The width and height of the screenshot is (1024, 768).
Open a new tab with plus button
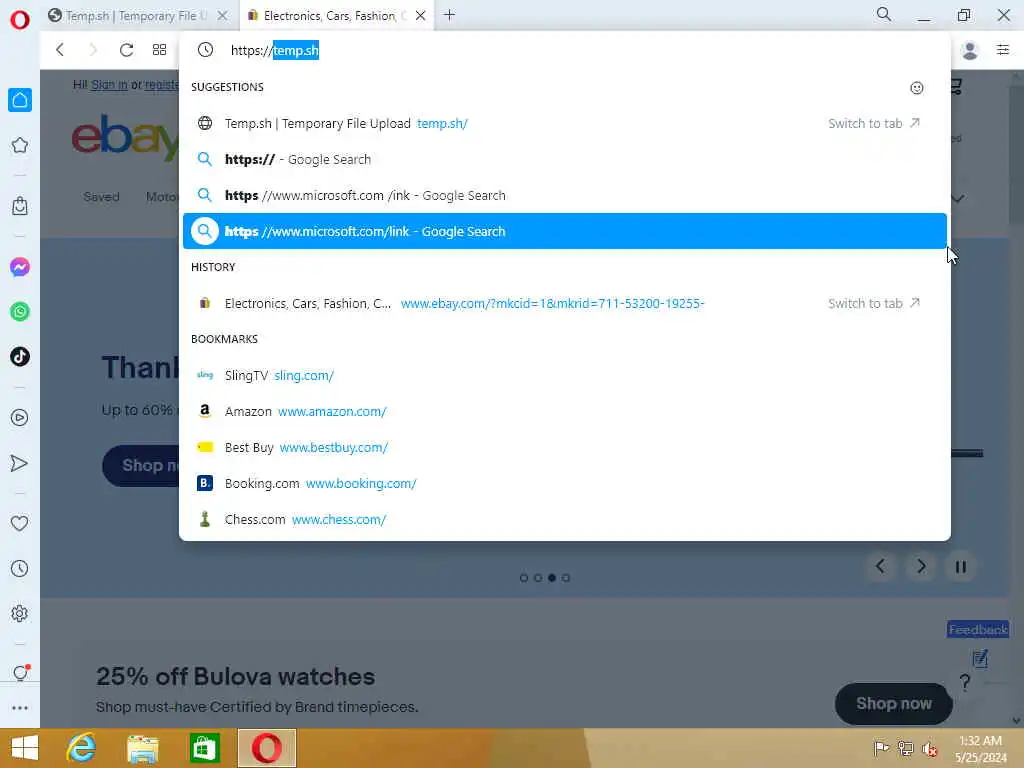449,14
